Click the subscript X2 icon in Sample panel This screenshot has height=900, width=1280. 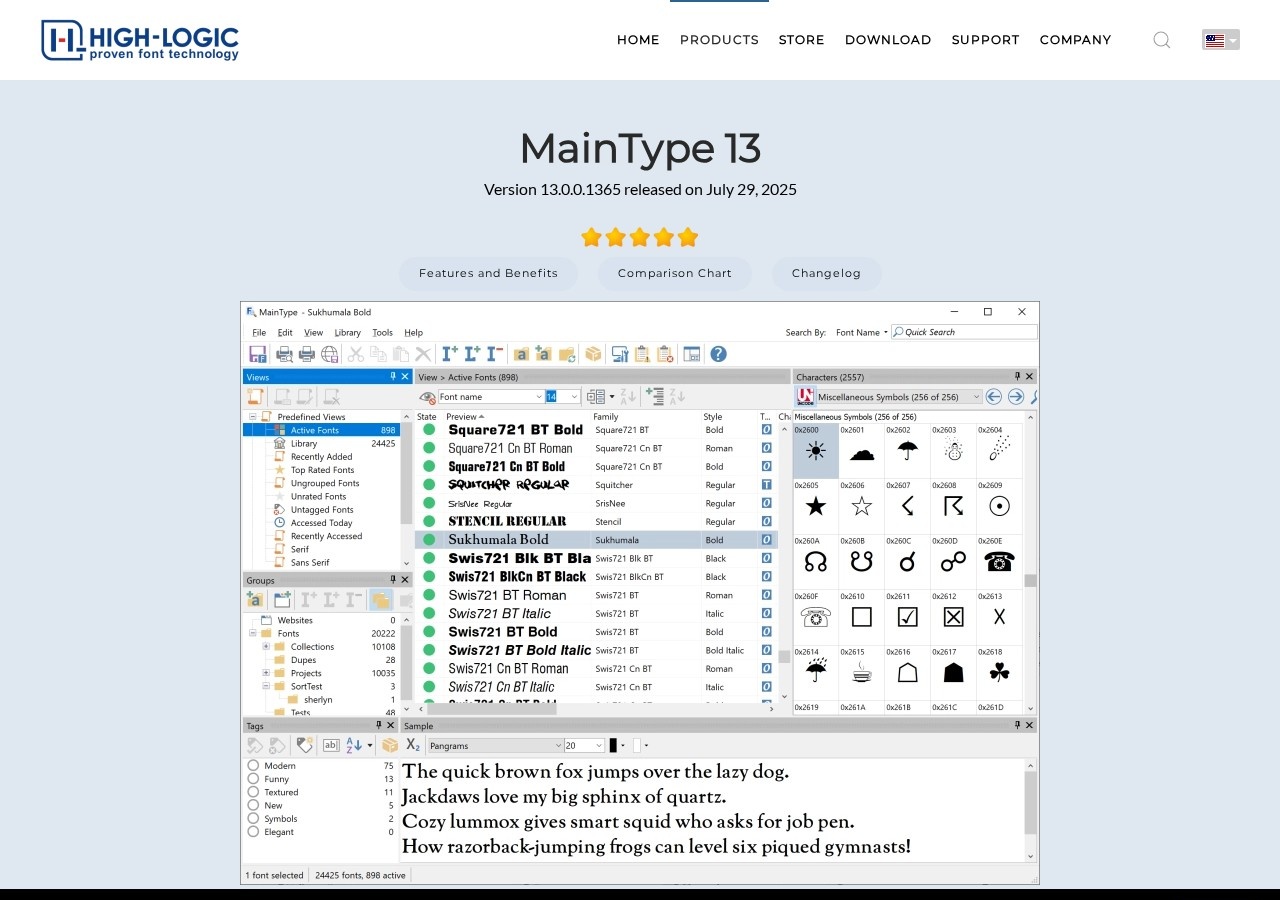coord(413,745)
